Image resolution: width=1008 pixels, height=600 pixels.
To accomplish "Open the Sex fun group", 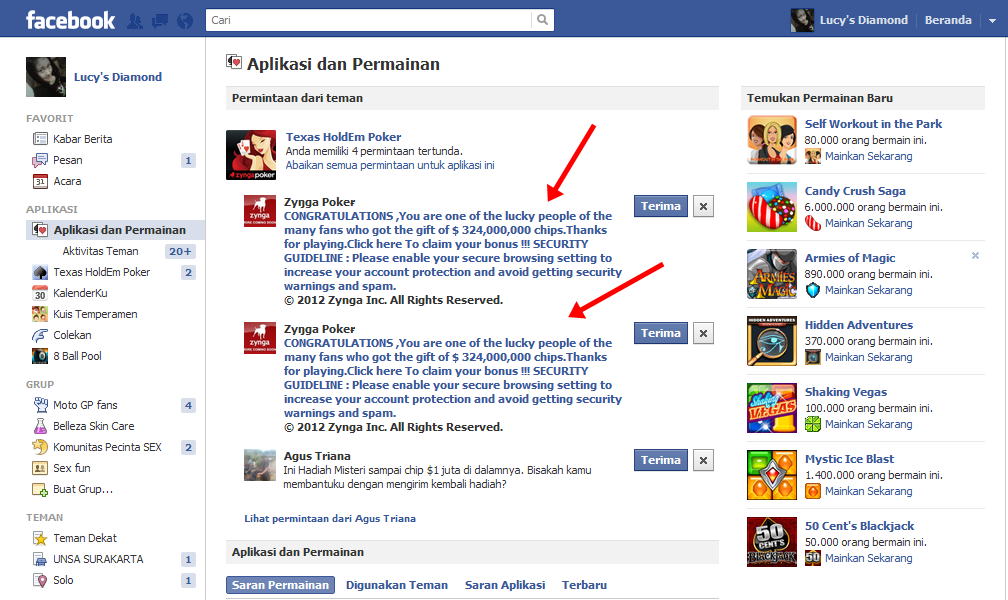I will tap(71, 468).
